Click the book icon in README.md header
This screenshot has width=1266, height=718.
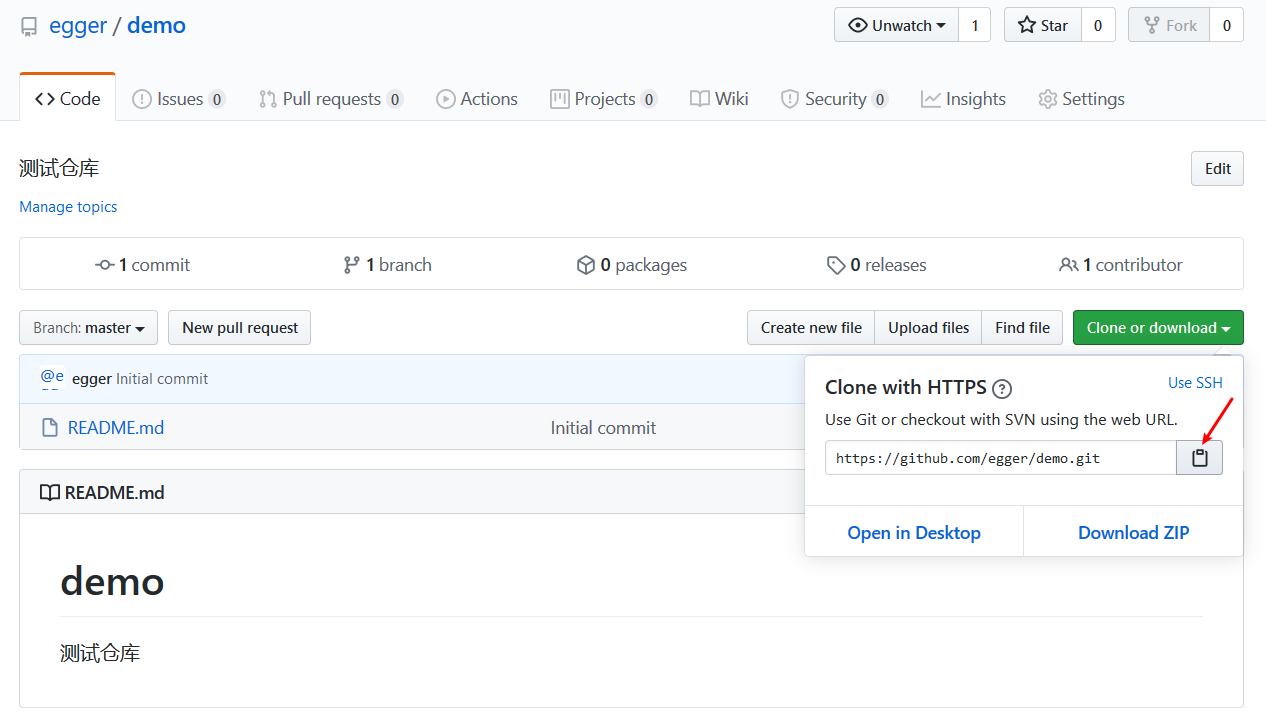(x=49, y=493)
